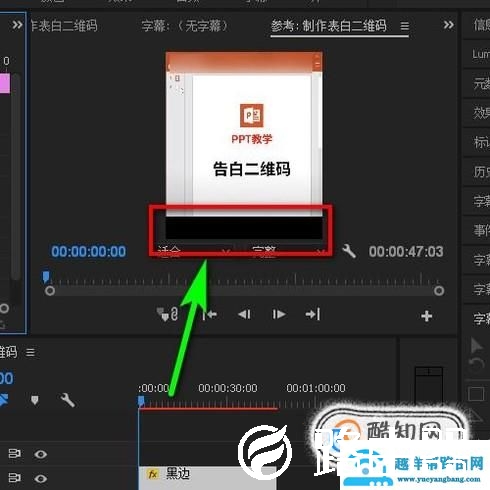Toggle the timeline snap icon

4,400
